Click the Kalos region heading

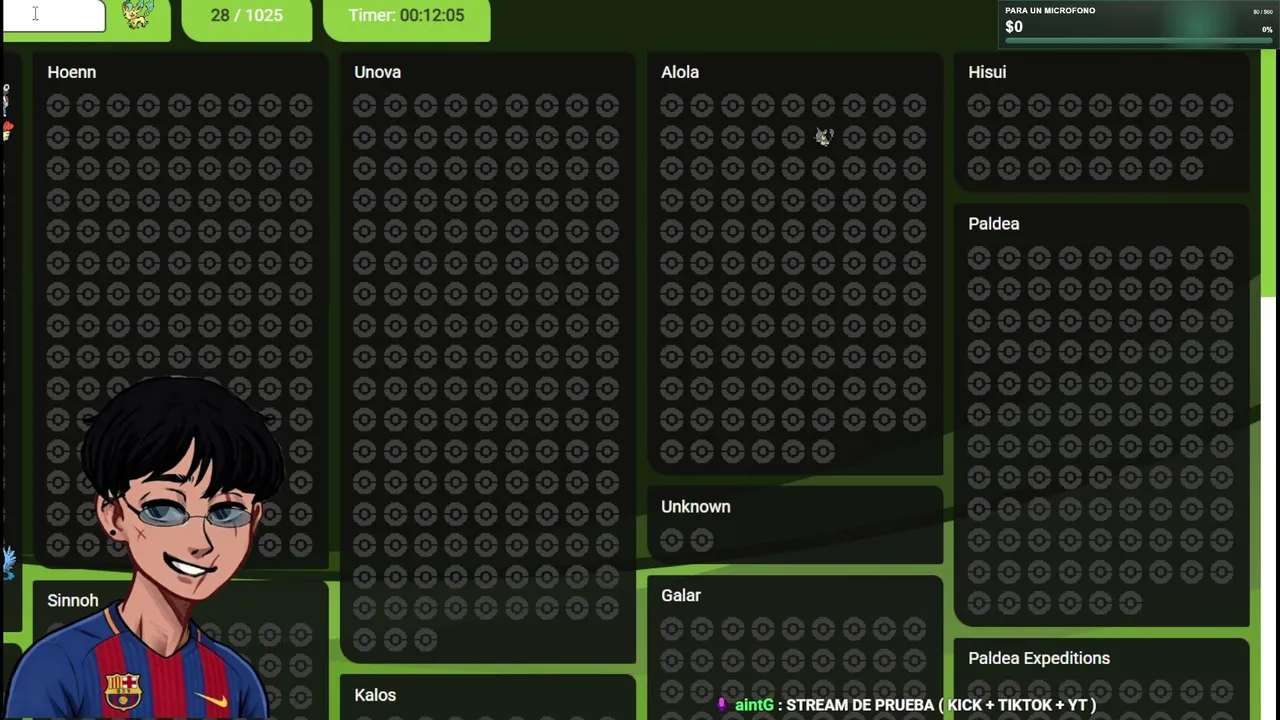(x=375, y=695)
